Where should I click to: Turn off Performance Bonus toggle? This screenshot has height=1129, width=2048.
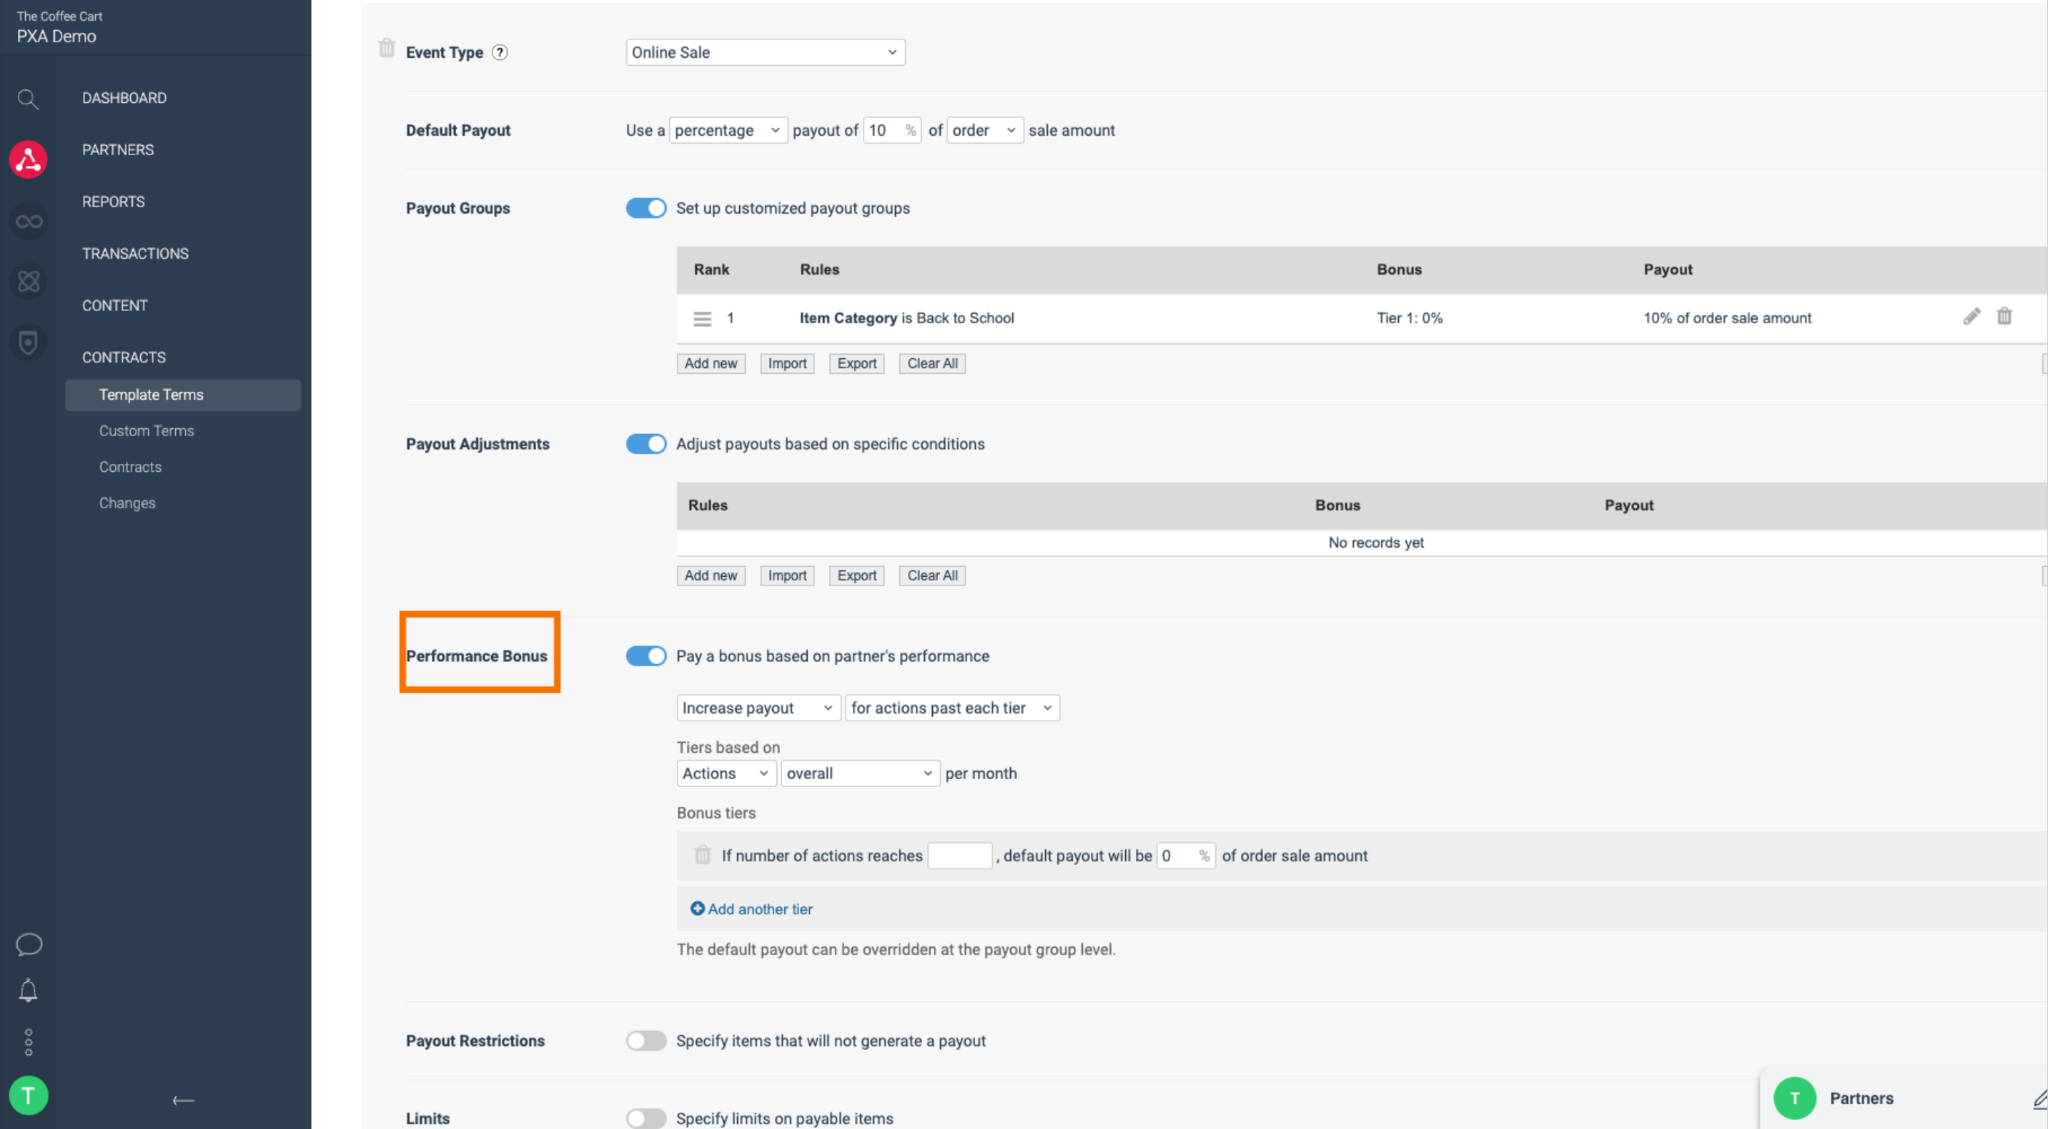coord(646,656)
